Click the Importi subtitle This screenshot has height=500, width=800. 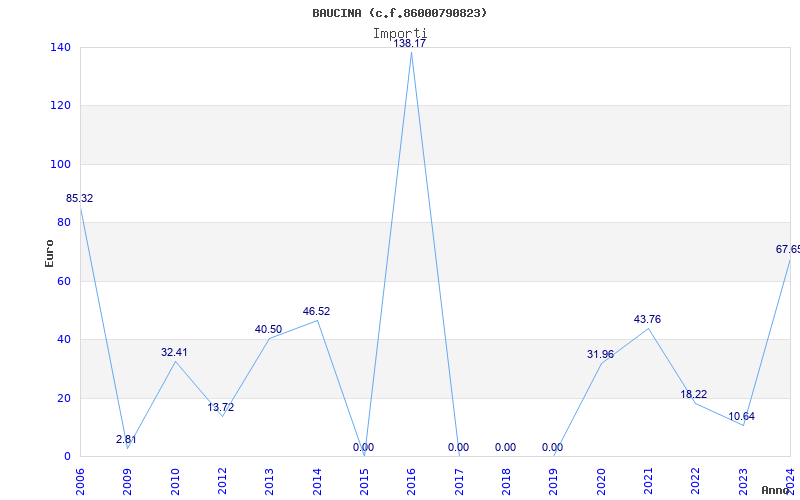coord(400,34)
